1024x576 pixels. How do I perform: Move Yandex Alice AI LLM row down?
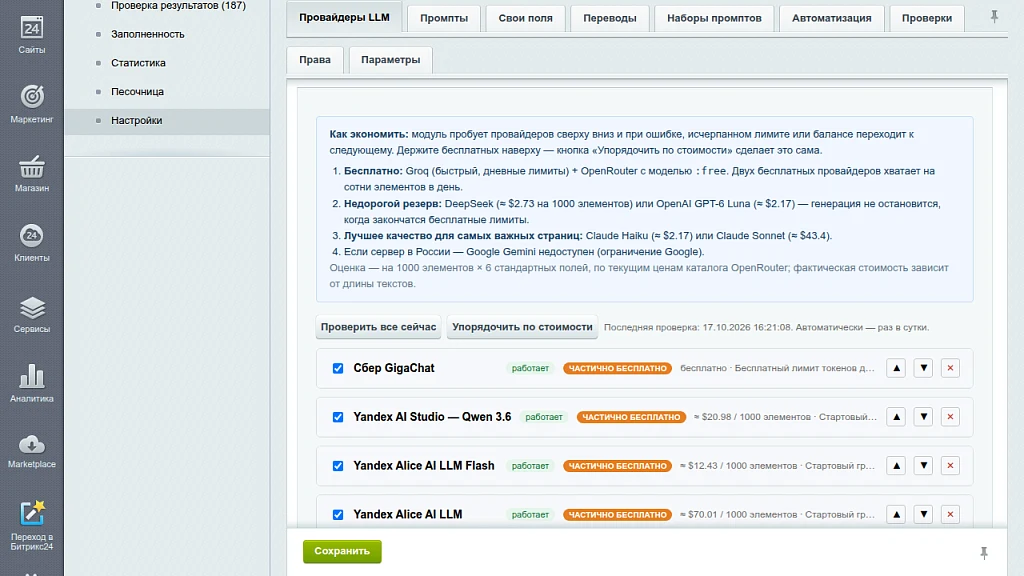coord(923,515)
